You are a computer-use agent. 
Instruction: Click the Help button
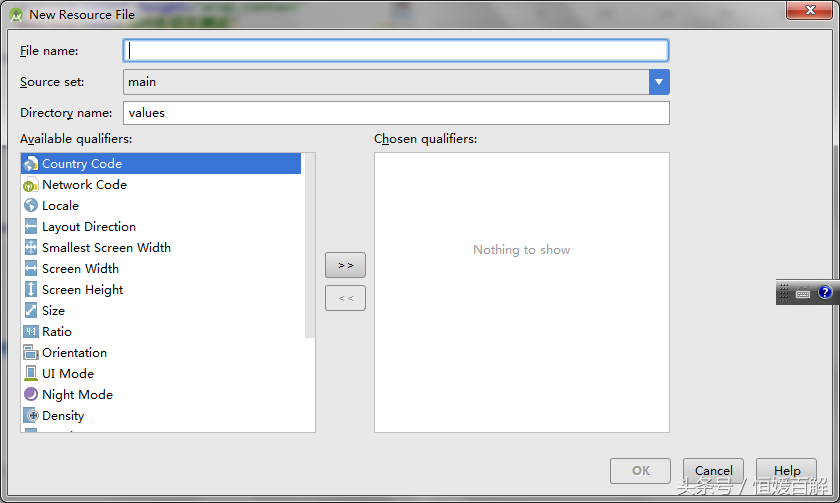(x=786, y=471)
